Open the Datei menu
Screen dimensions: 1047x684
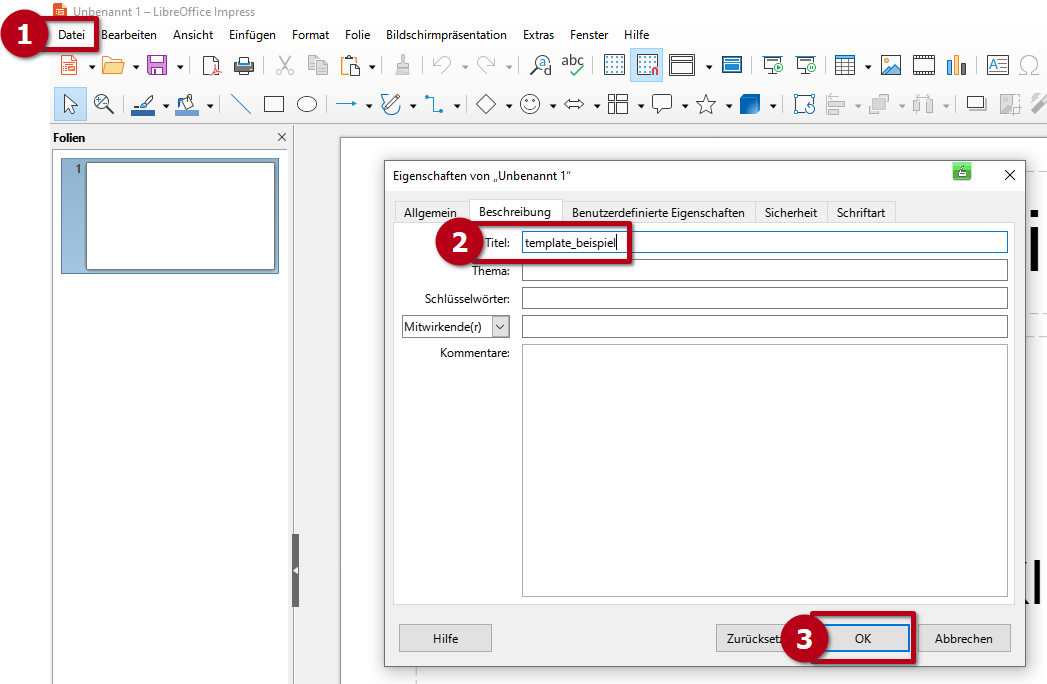pyautogui.click(x=71, y=35)
